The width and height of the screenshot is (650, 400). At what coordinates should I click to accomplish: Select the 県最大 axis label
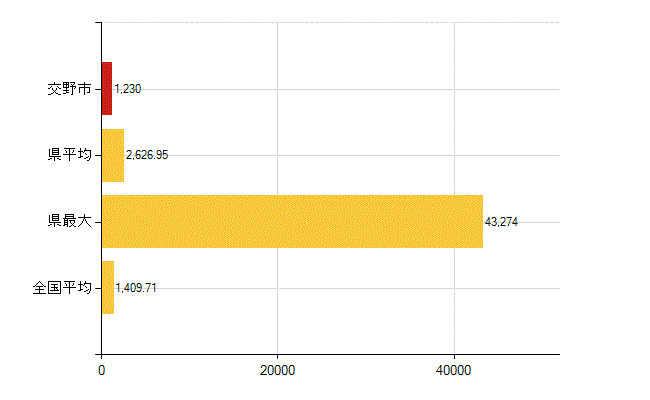69,221
